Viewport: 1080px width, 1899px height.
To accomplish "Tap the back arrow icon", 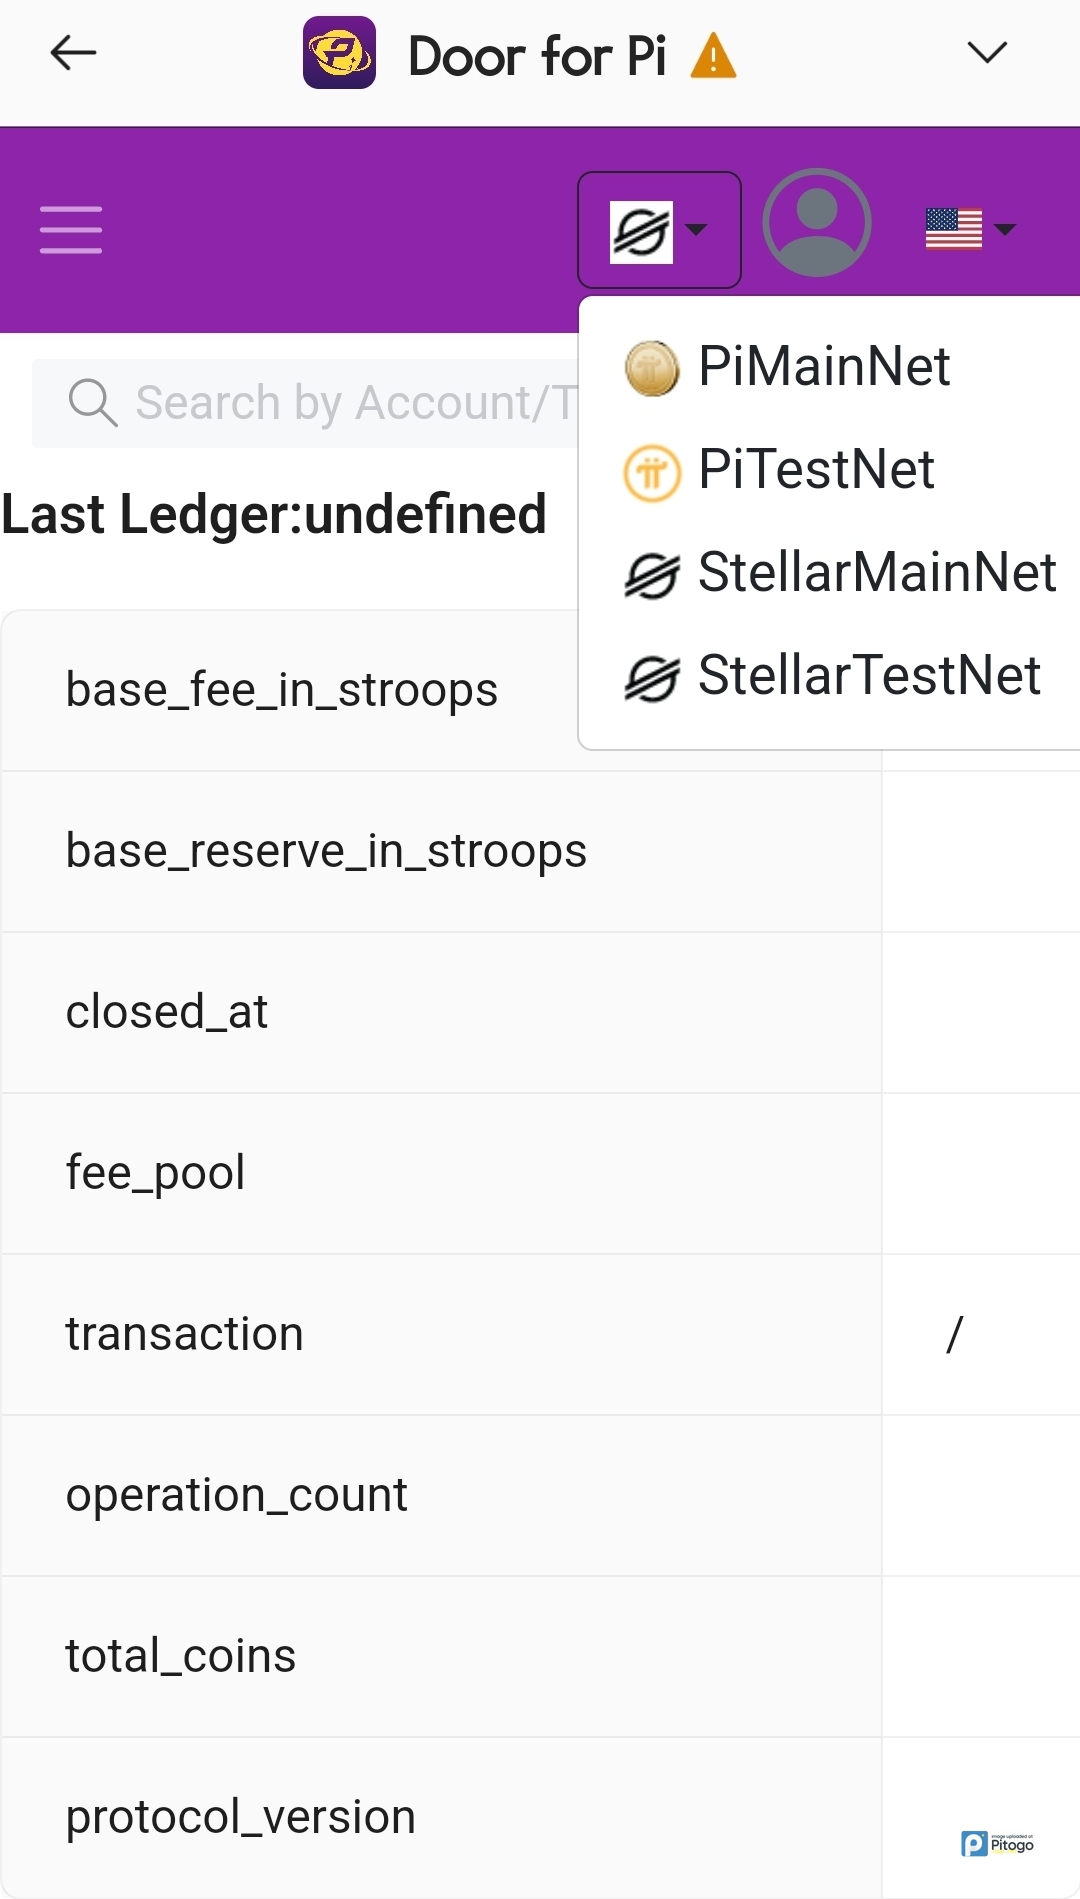I will (73, 53).
